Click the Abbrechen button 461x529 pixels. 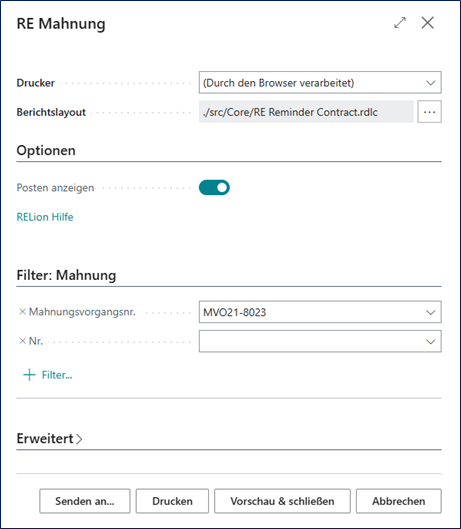pyautogui.click(x=399, y=501)
